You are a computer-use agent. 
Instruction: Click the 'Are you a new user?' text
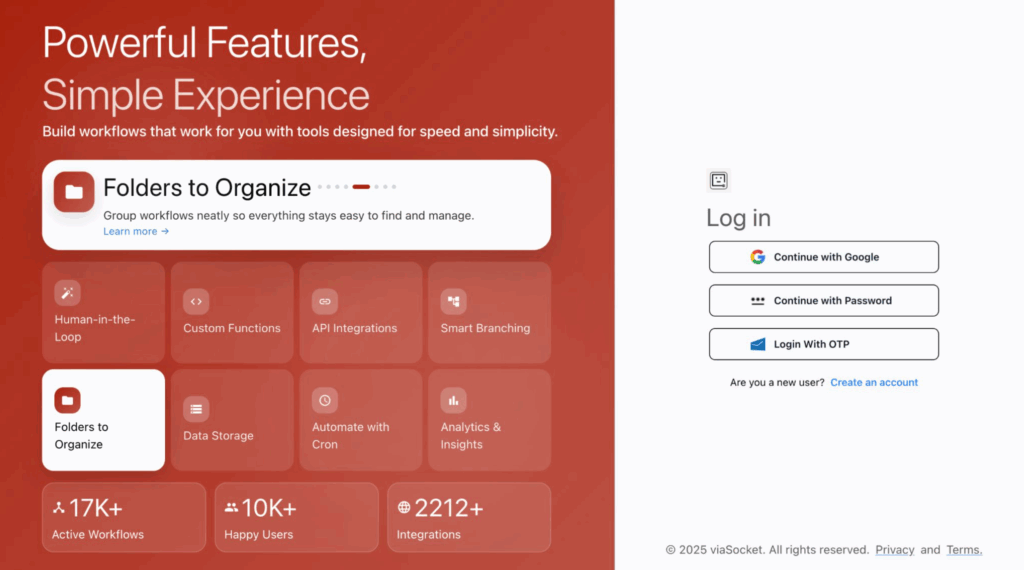(777, 383)
